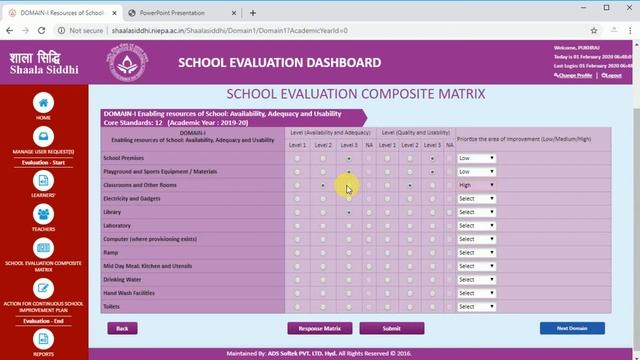
Task: Select Availability Level 3 for Electricity and Gadgets
Action: [x=349, y=199]
